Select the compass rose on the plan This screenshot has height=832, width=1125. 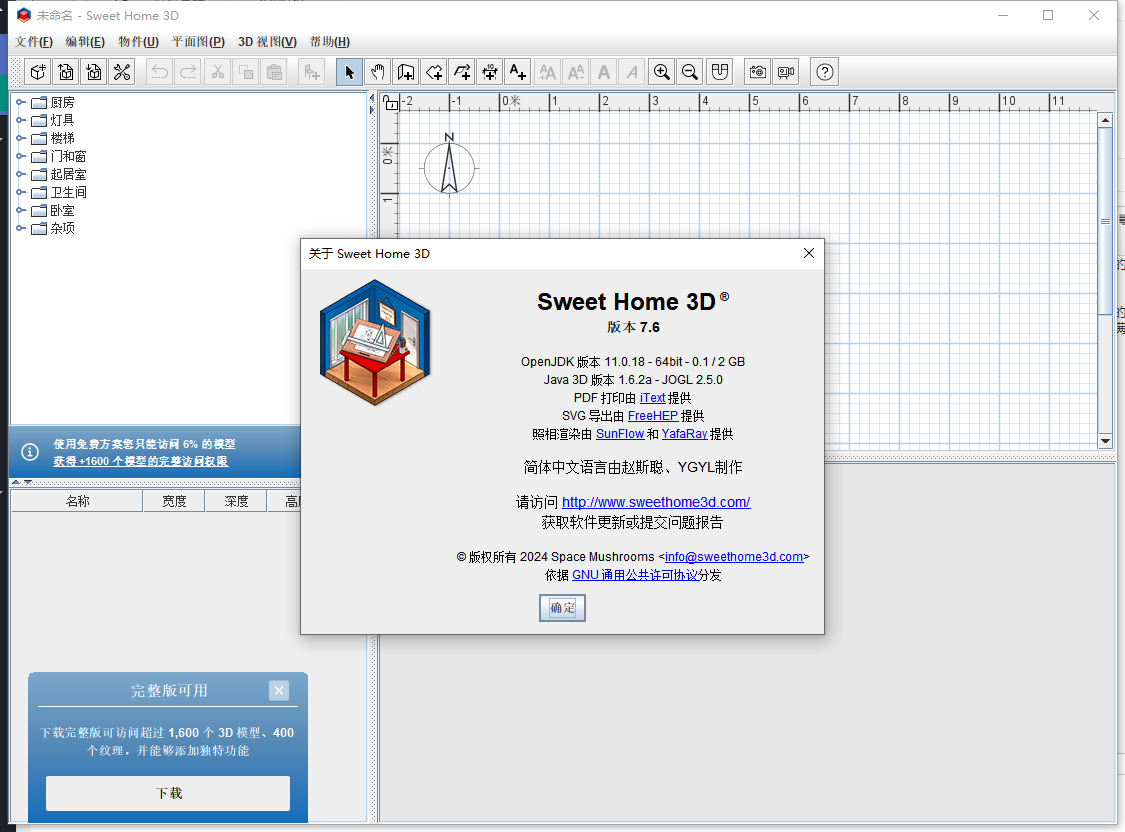coord(449,167)
